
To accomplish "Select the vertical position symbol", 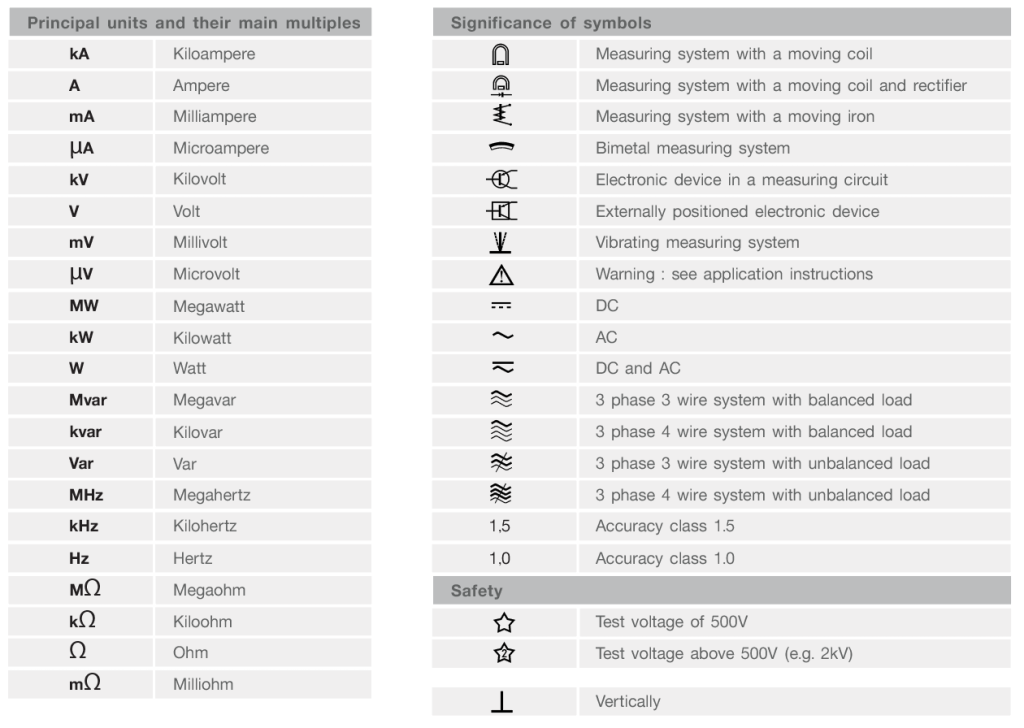I will pos(502,702).
